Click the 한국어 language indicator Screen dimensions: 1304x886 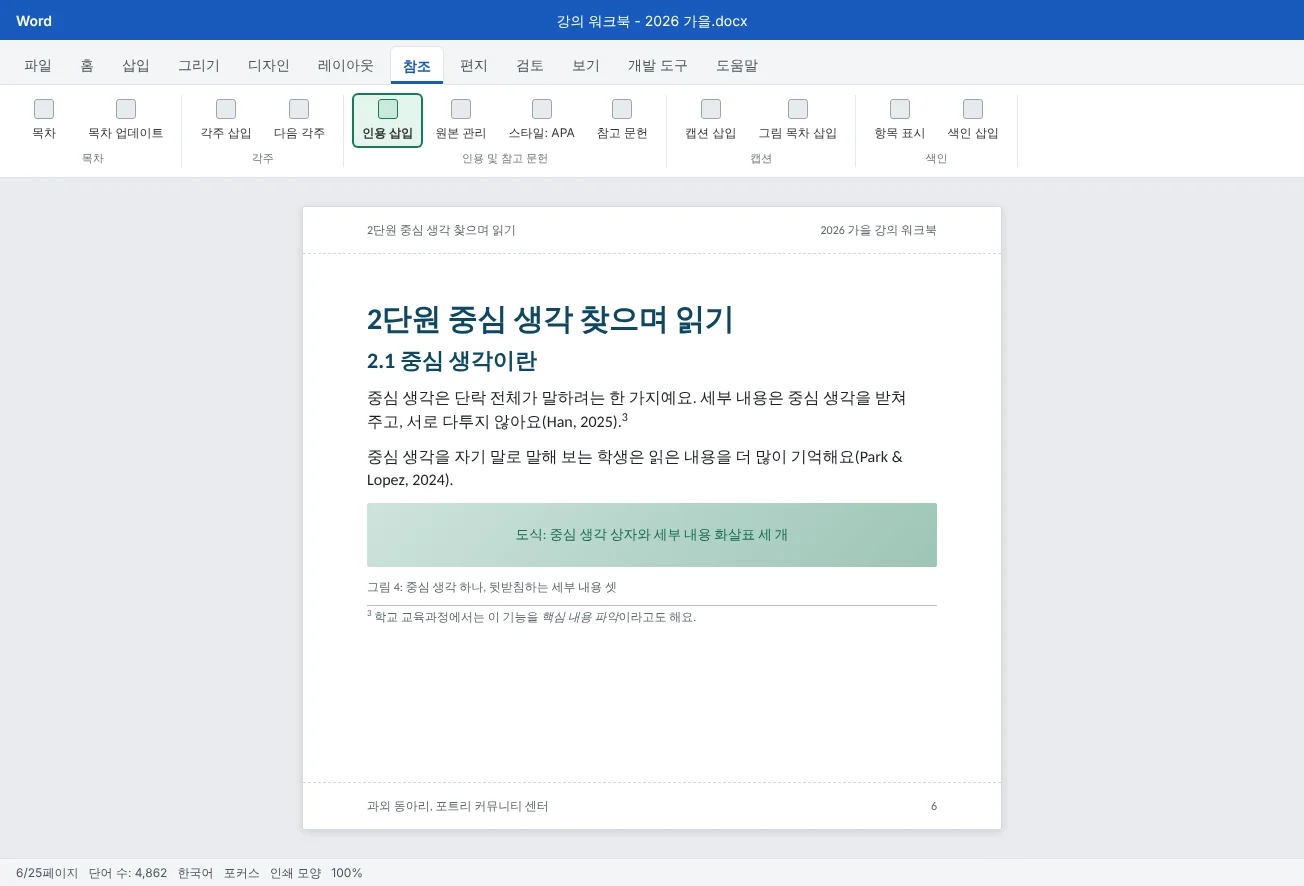(196, 873)
